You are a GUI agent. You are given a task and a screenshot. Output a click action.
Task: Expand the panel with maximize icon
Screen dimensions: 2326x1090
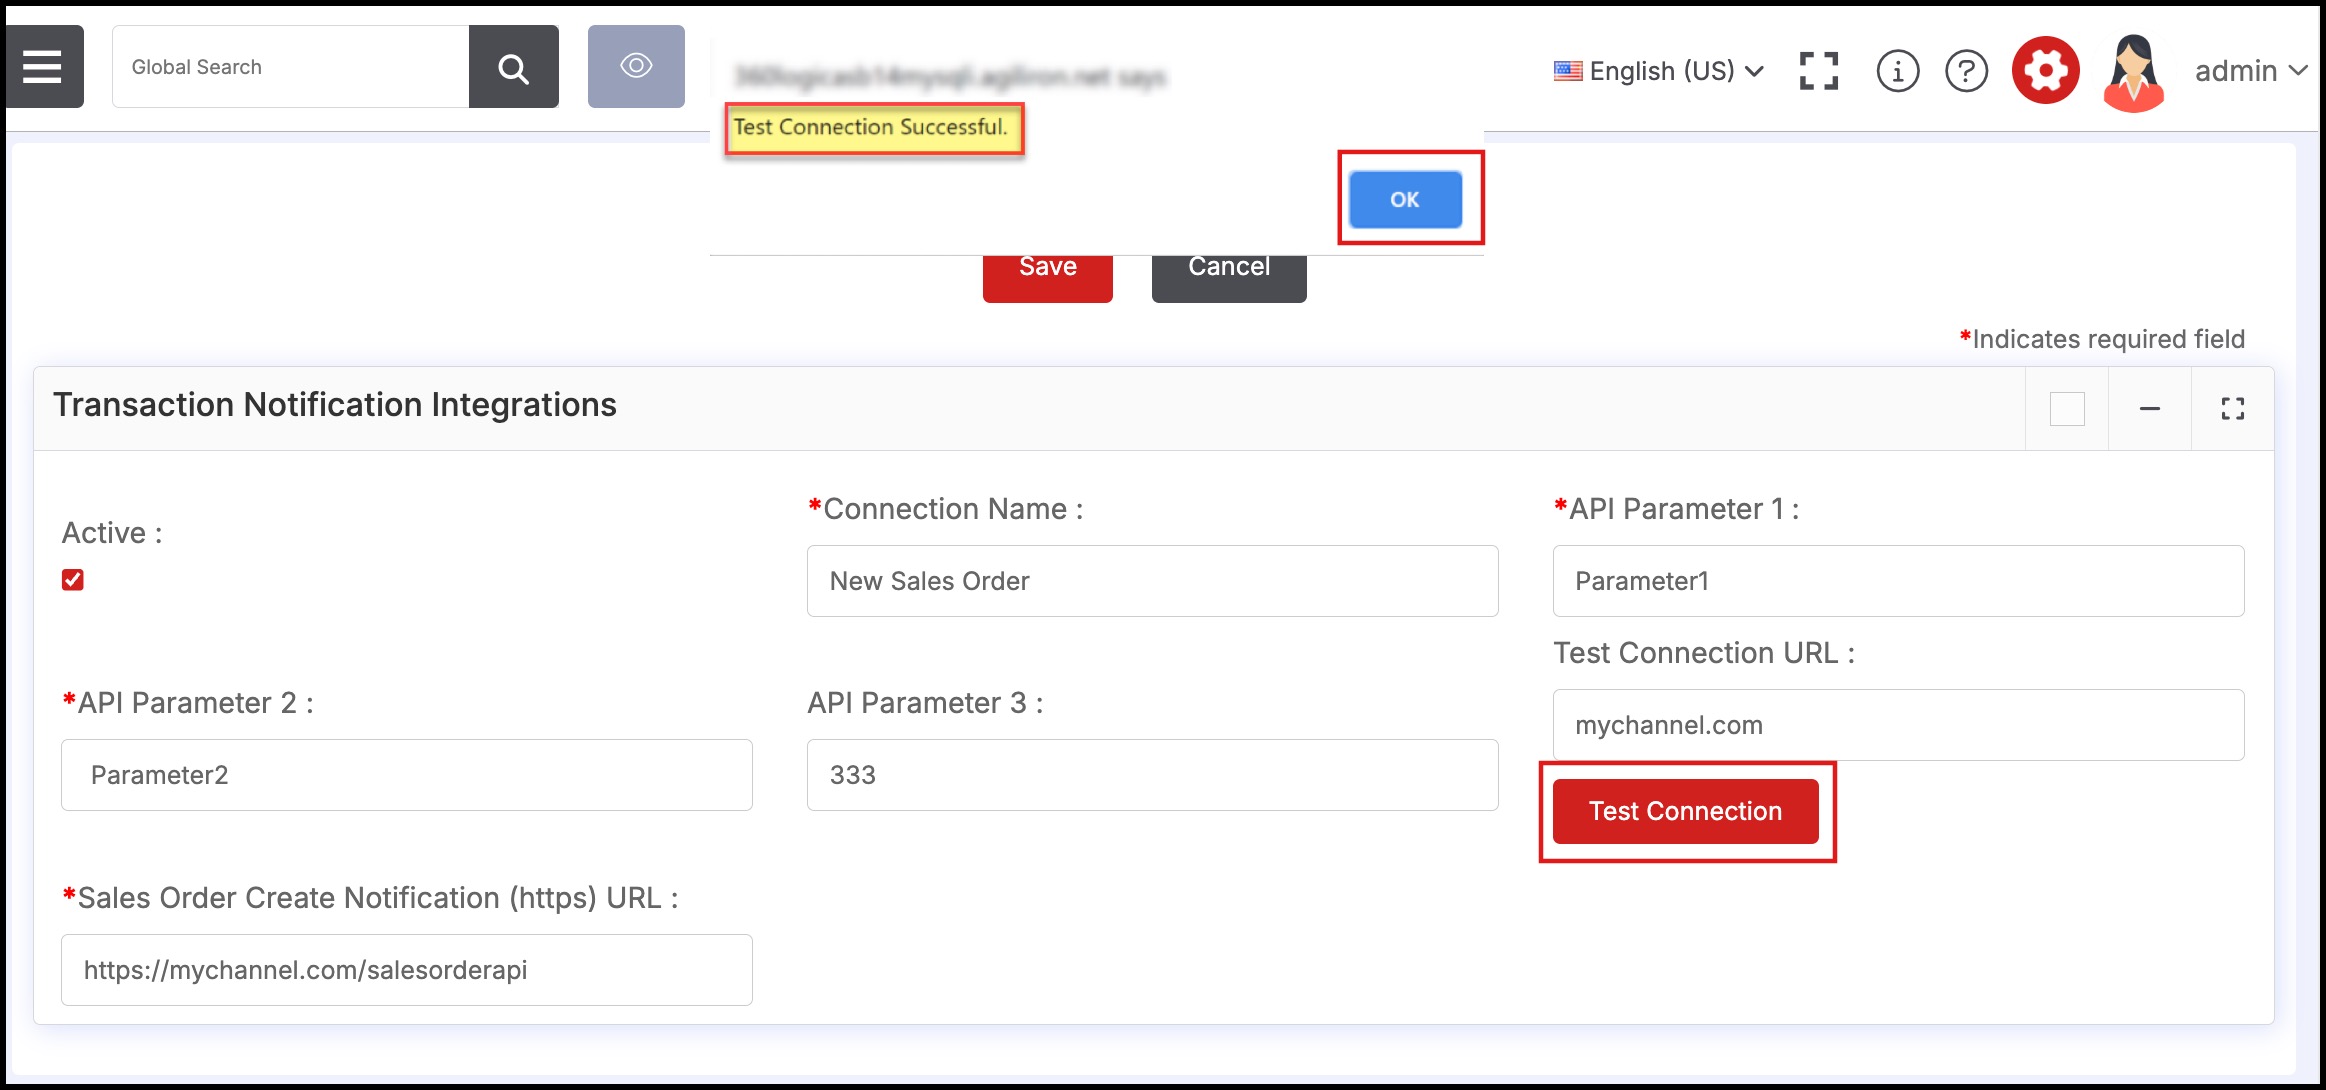[2232, 408]
